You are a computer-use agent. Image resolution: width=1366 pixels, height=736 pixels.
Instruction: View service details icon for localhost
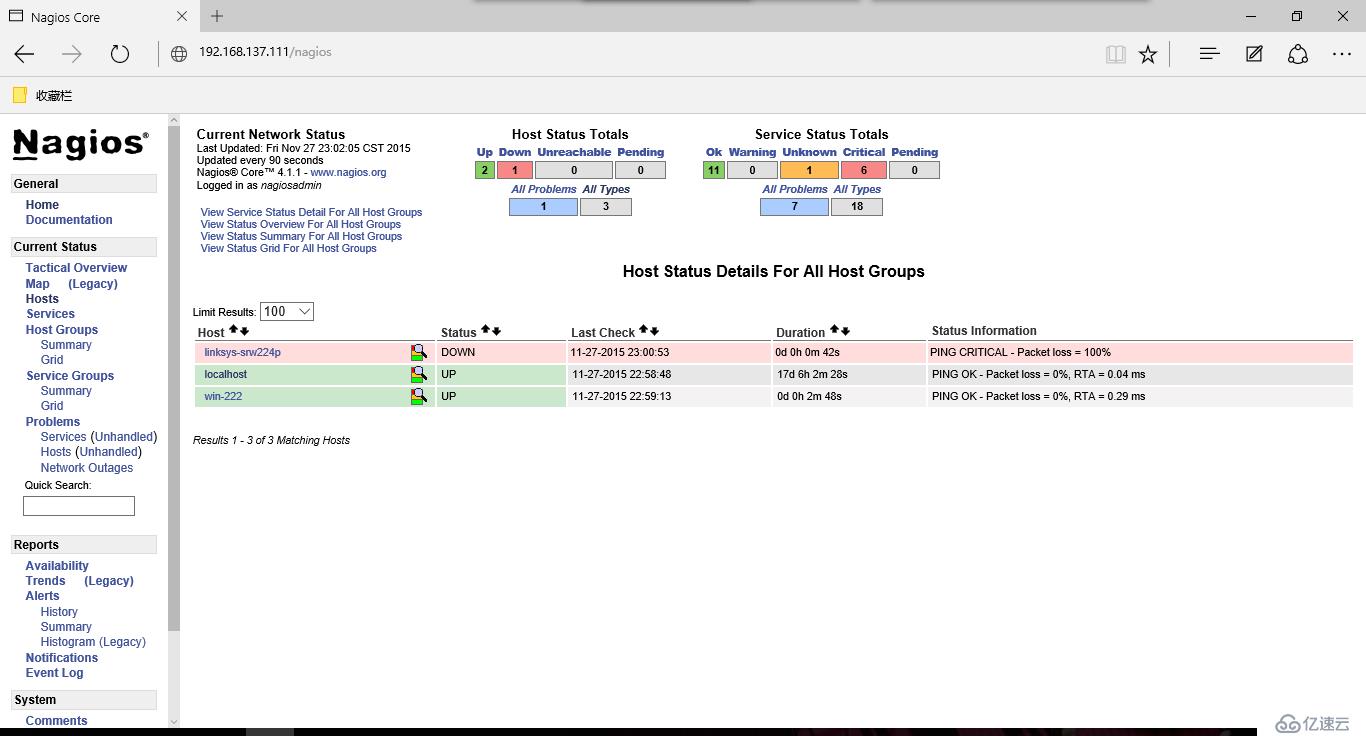coord(419,374)
